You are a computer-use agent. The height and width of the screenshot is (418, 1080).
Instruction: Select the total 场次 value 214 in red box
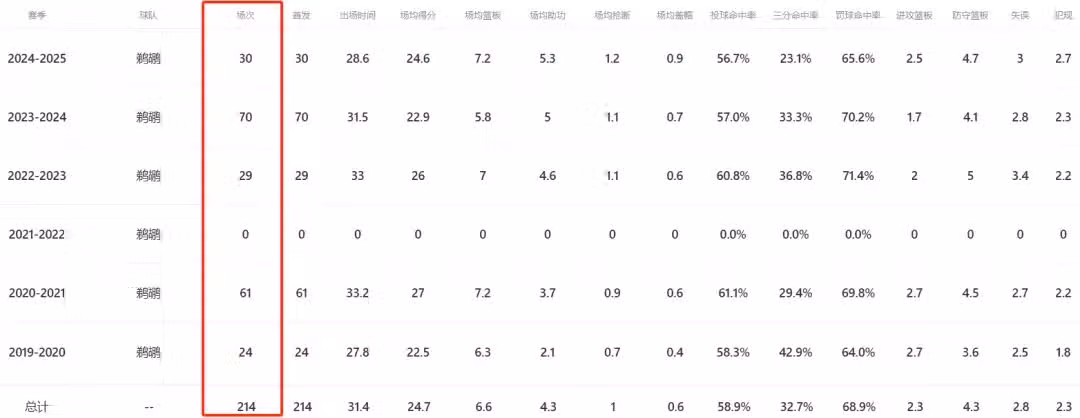[245, 407]
